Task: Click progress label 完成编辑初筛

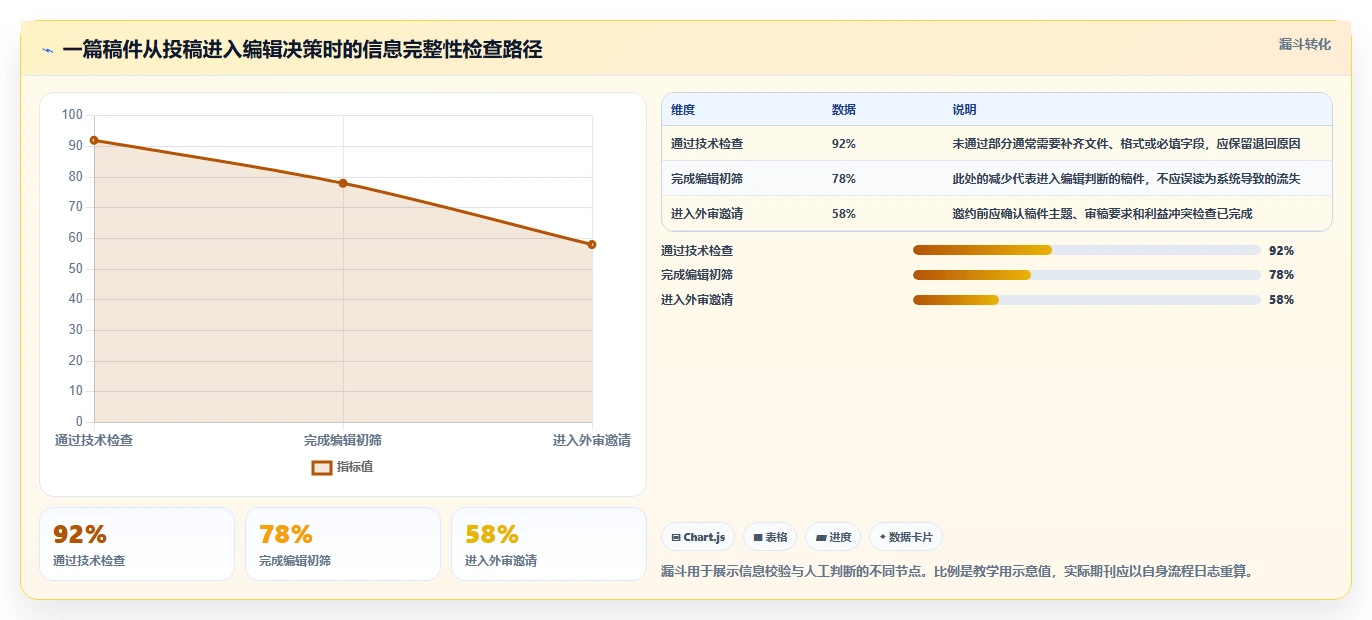Action: 697,275
